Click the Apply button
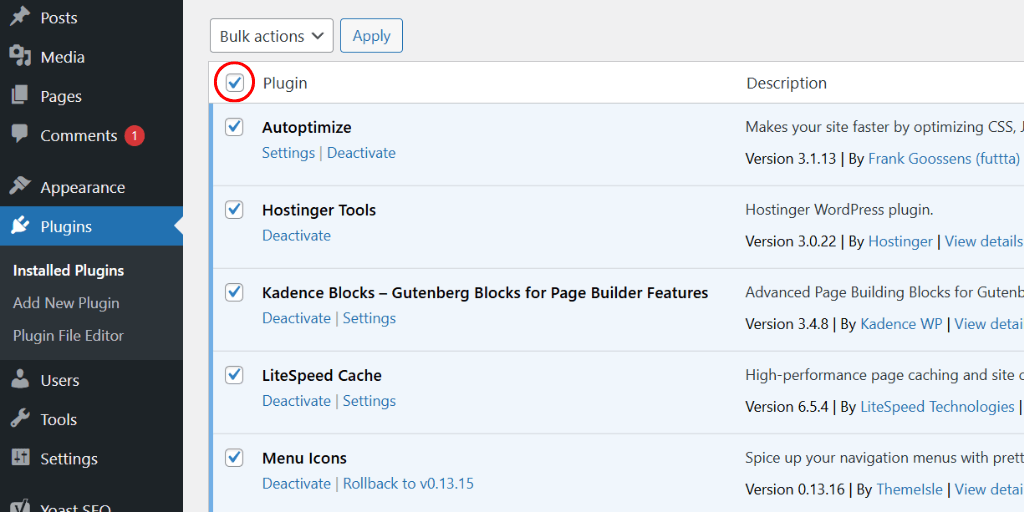The height and width of the screenshot is (512, 1024). (x=372, y=36)
